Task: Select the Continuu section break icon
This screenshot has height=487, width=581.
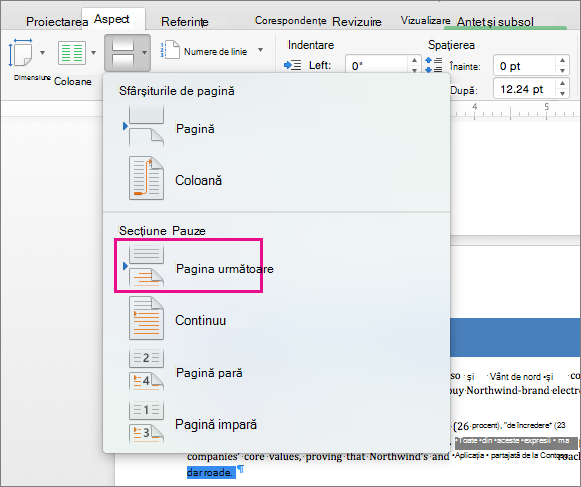Action: [146, 318]
